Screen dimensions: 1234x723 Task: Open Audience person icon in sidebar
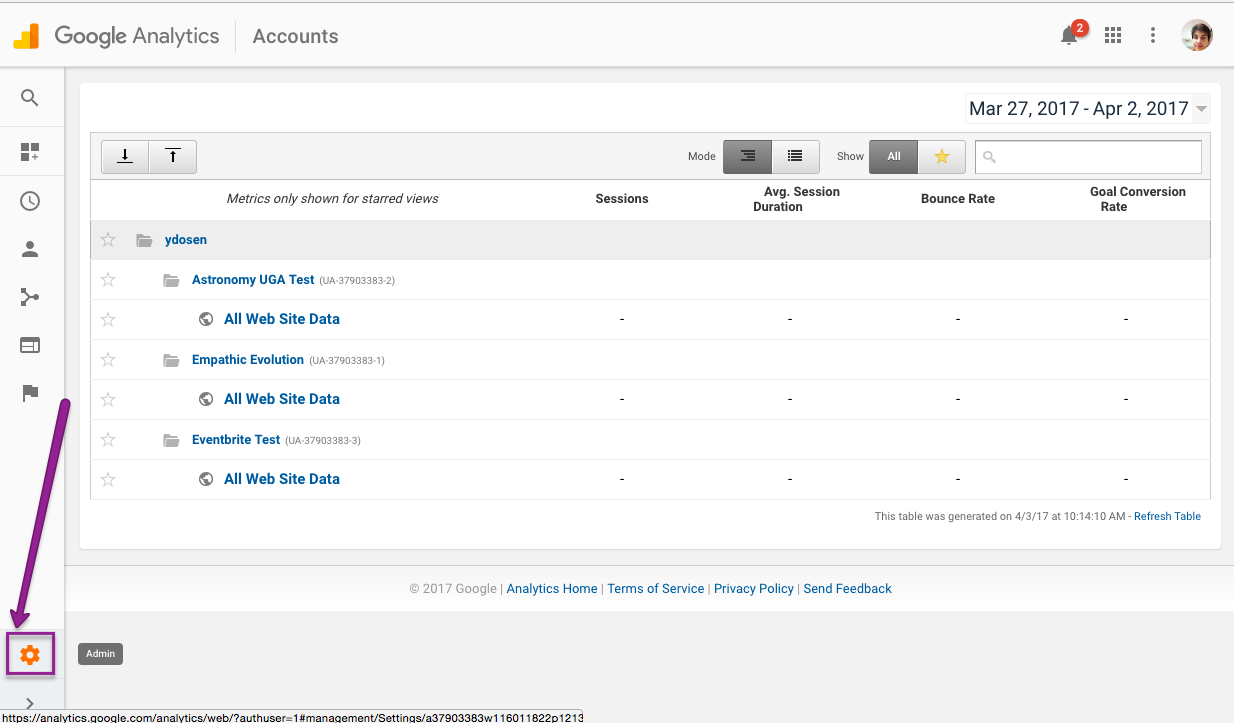coord(30,249)
